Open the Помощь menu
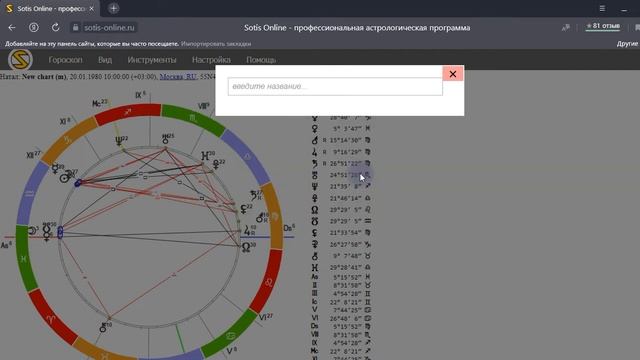Screen dimensions: 640x360 click(x=261, y=60)
